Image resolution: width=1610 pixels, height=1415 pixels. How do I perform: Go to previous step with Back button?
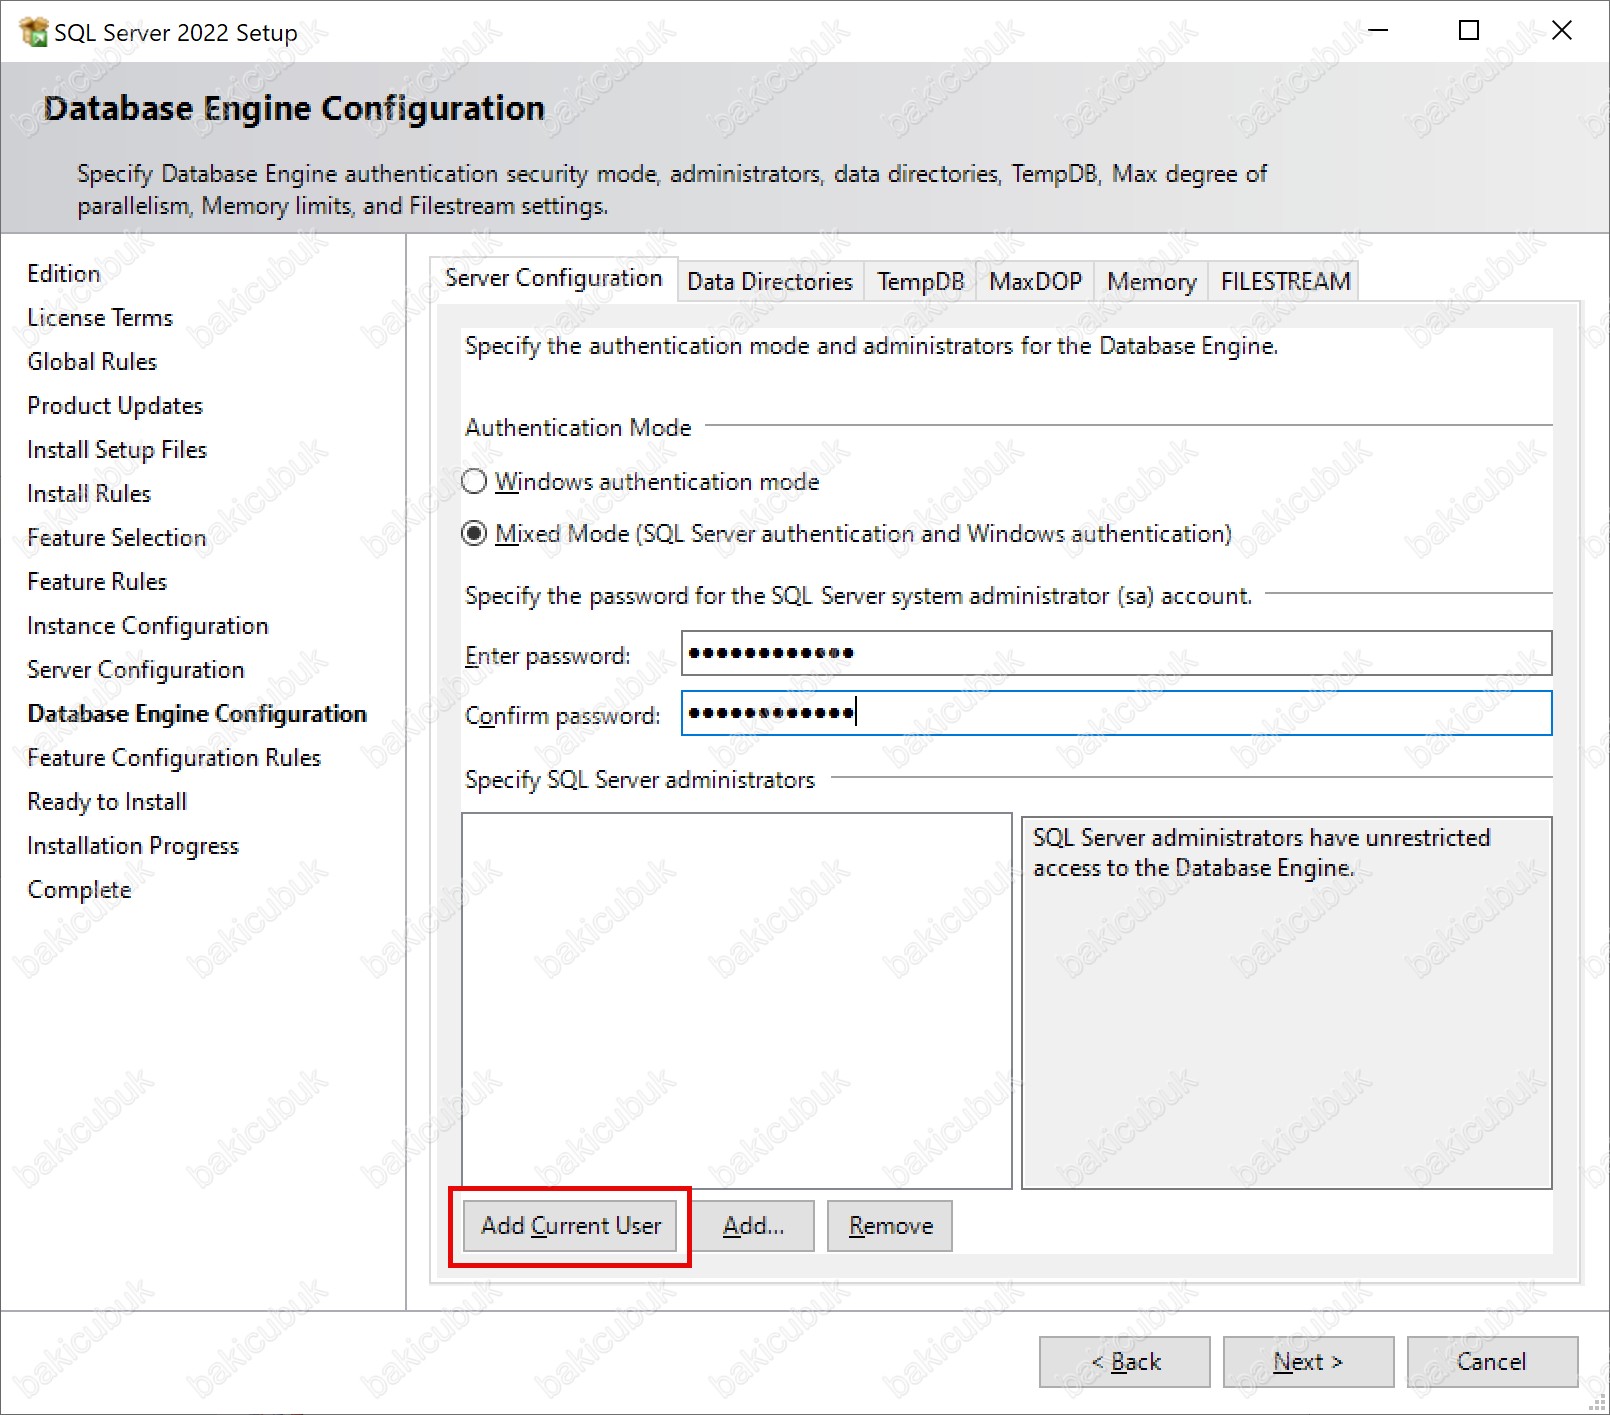tap(1125, 1362)
